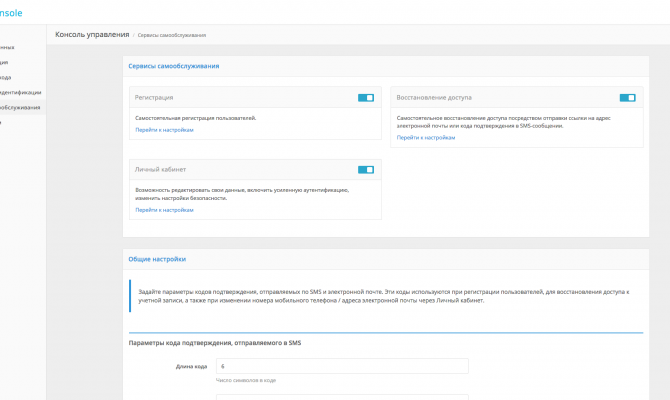Click the Личный кабинет card title

tap(160, 170)
